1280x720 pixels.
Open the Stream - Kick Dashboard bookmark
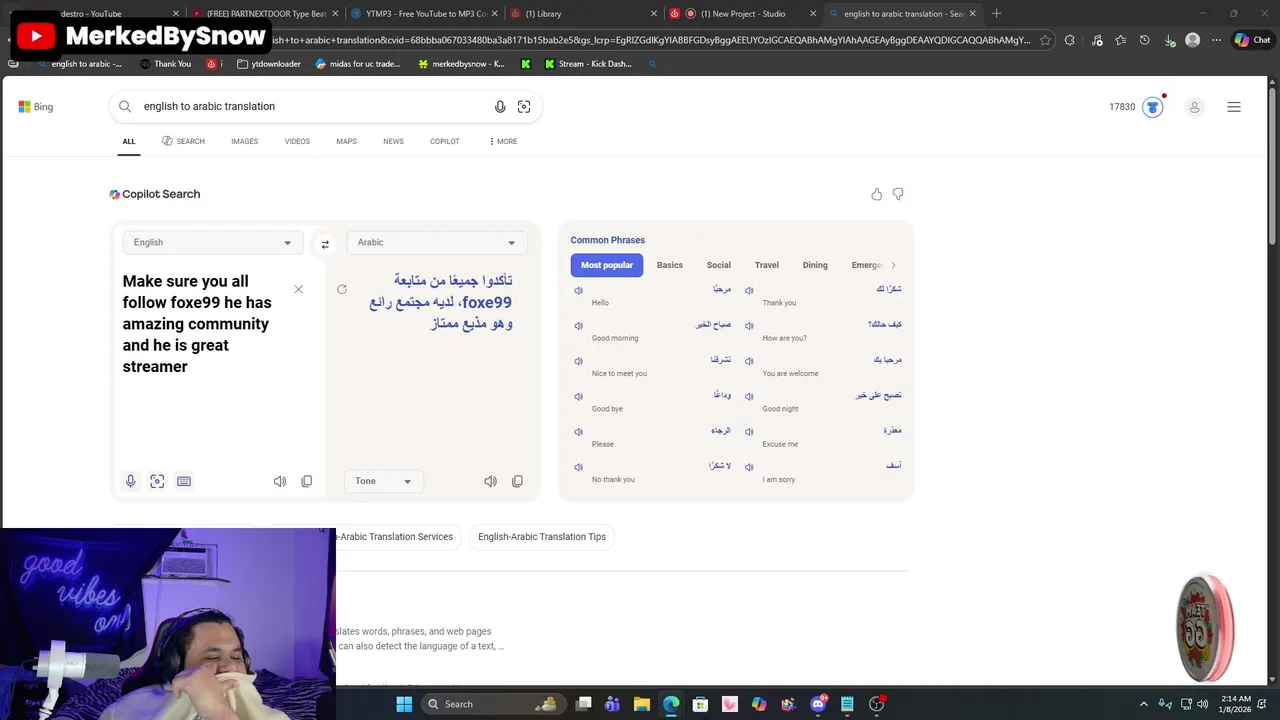588,64
